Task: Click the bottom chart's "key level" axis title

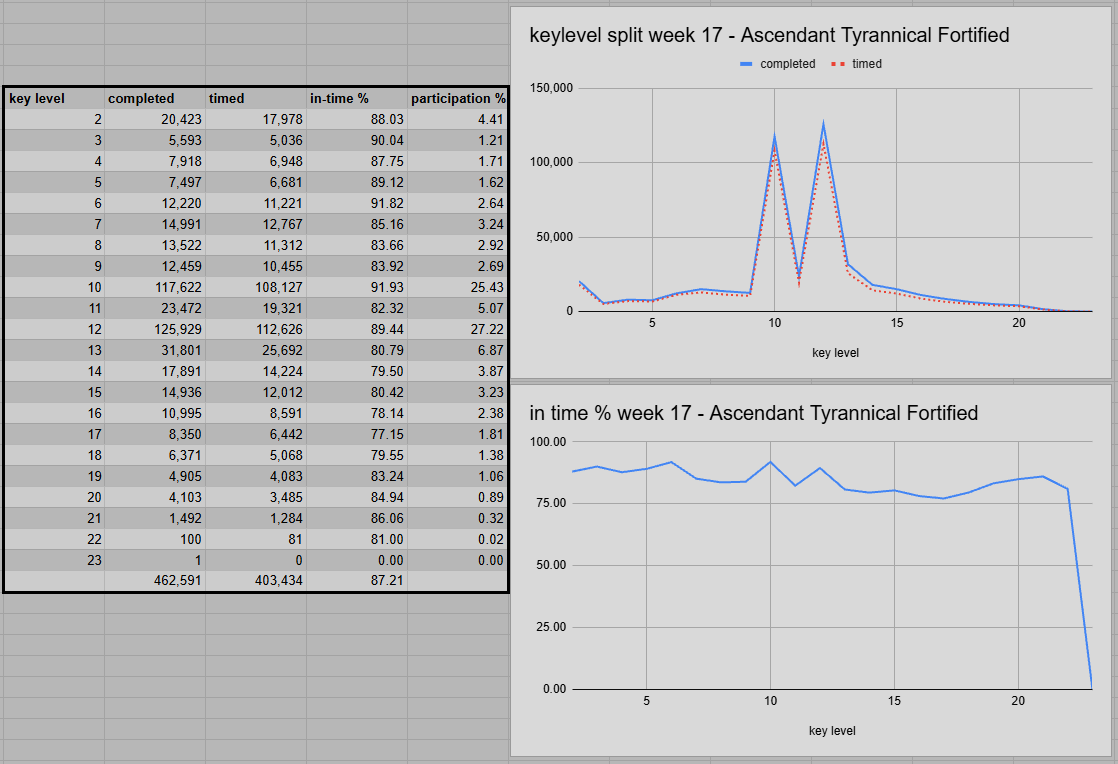Action: [832, 731]
